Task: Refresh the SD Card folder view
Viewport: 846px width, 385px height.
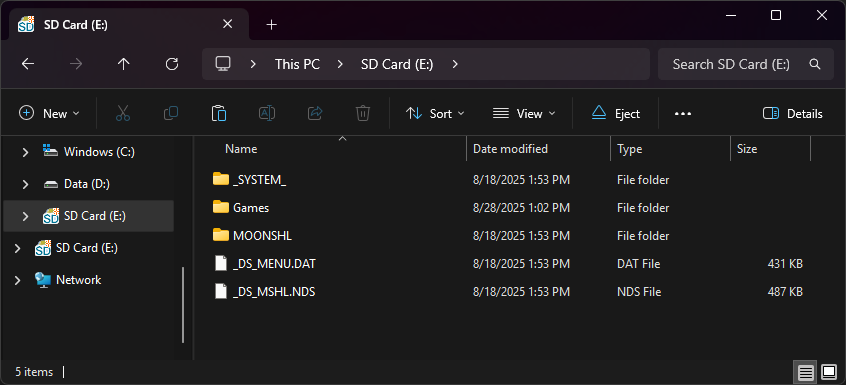Action: coord(172,64)
